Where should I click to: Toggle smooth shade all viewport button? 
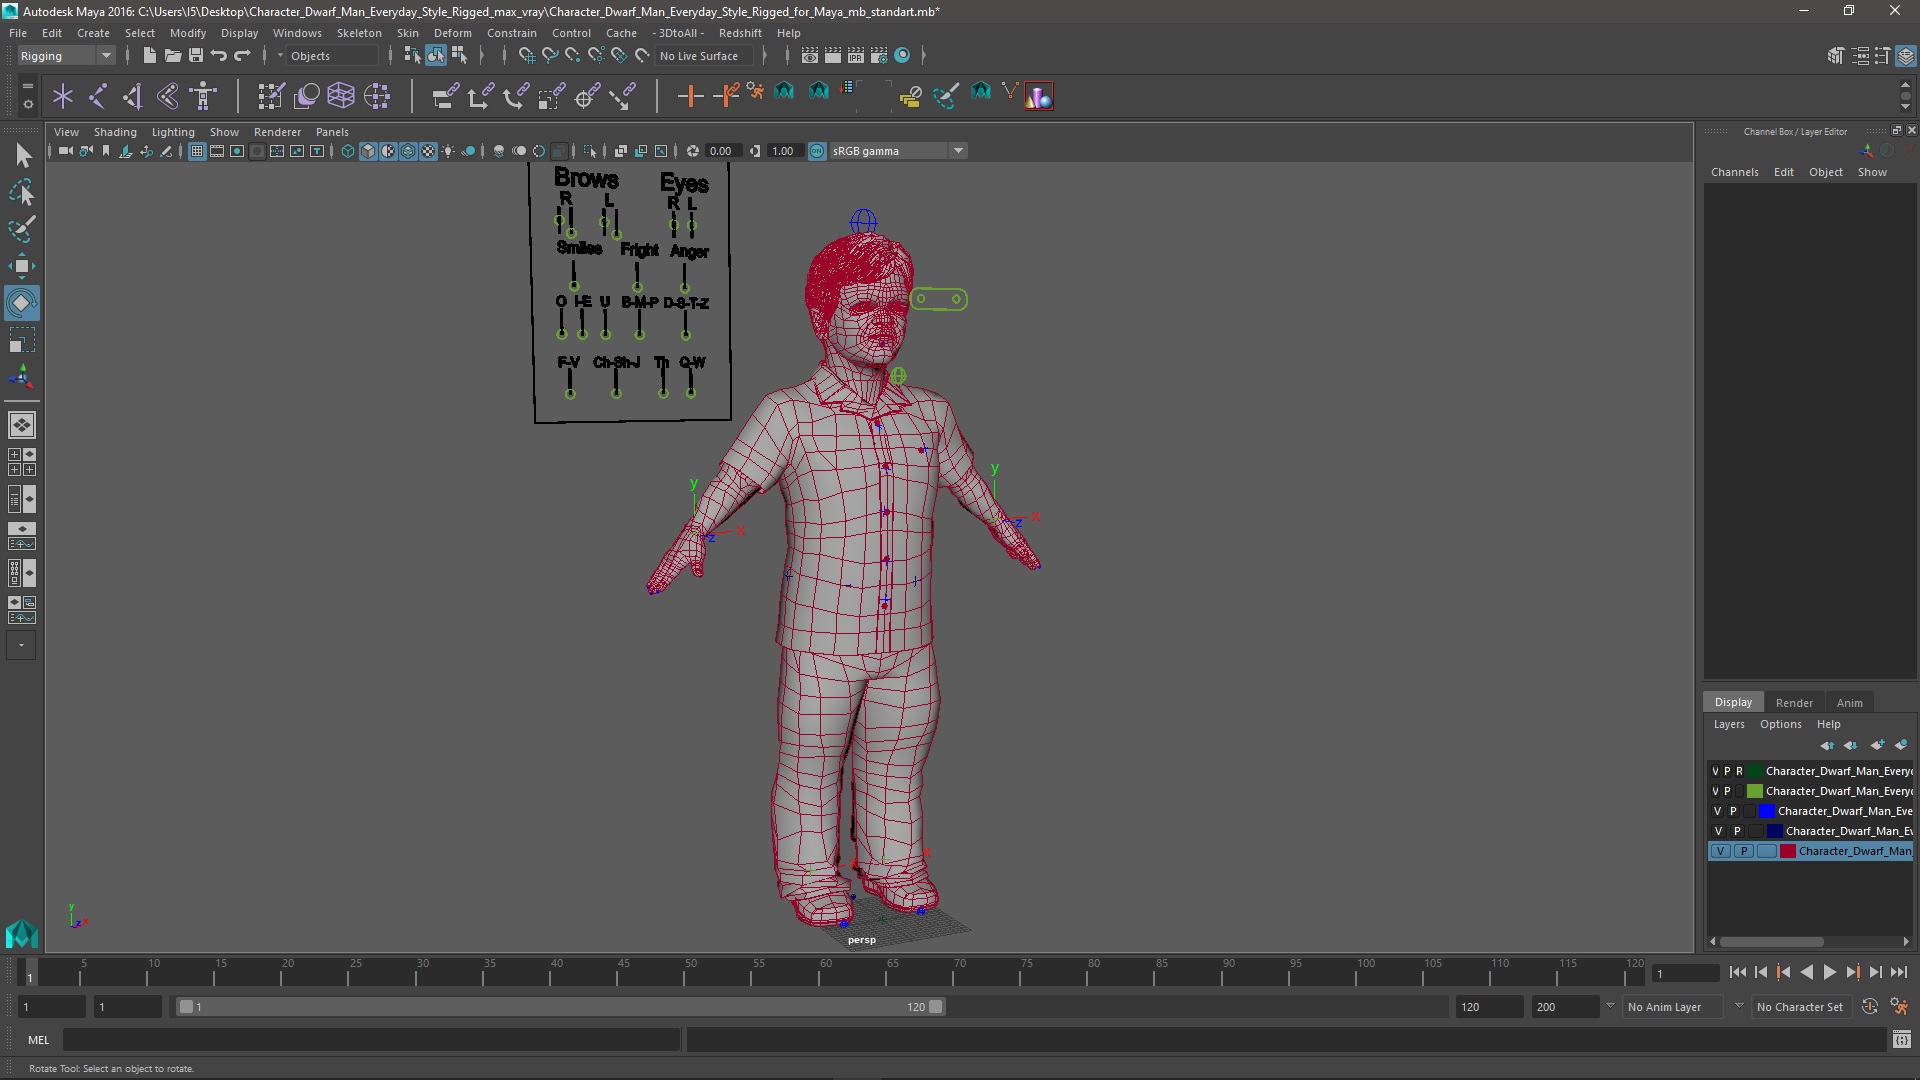pos(368,151)
